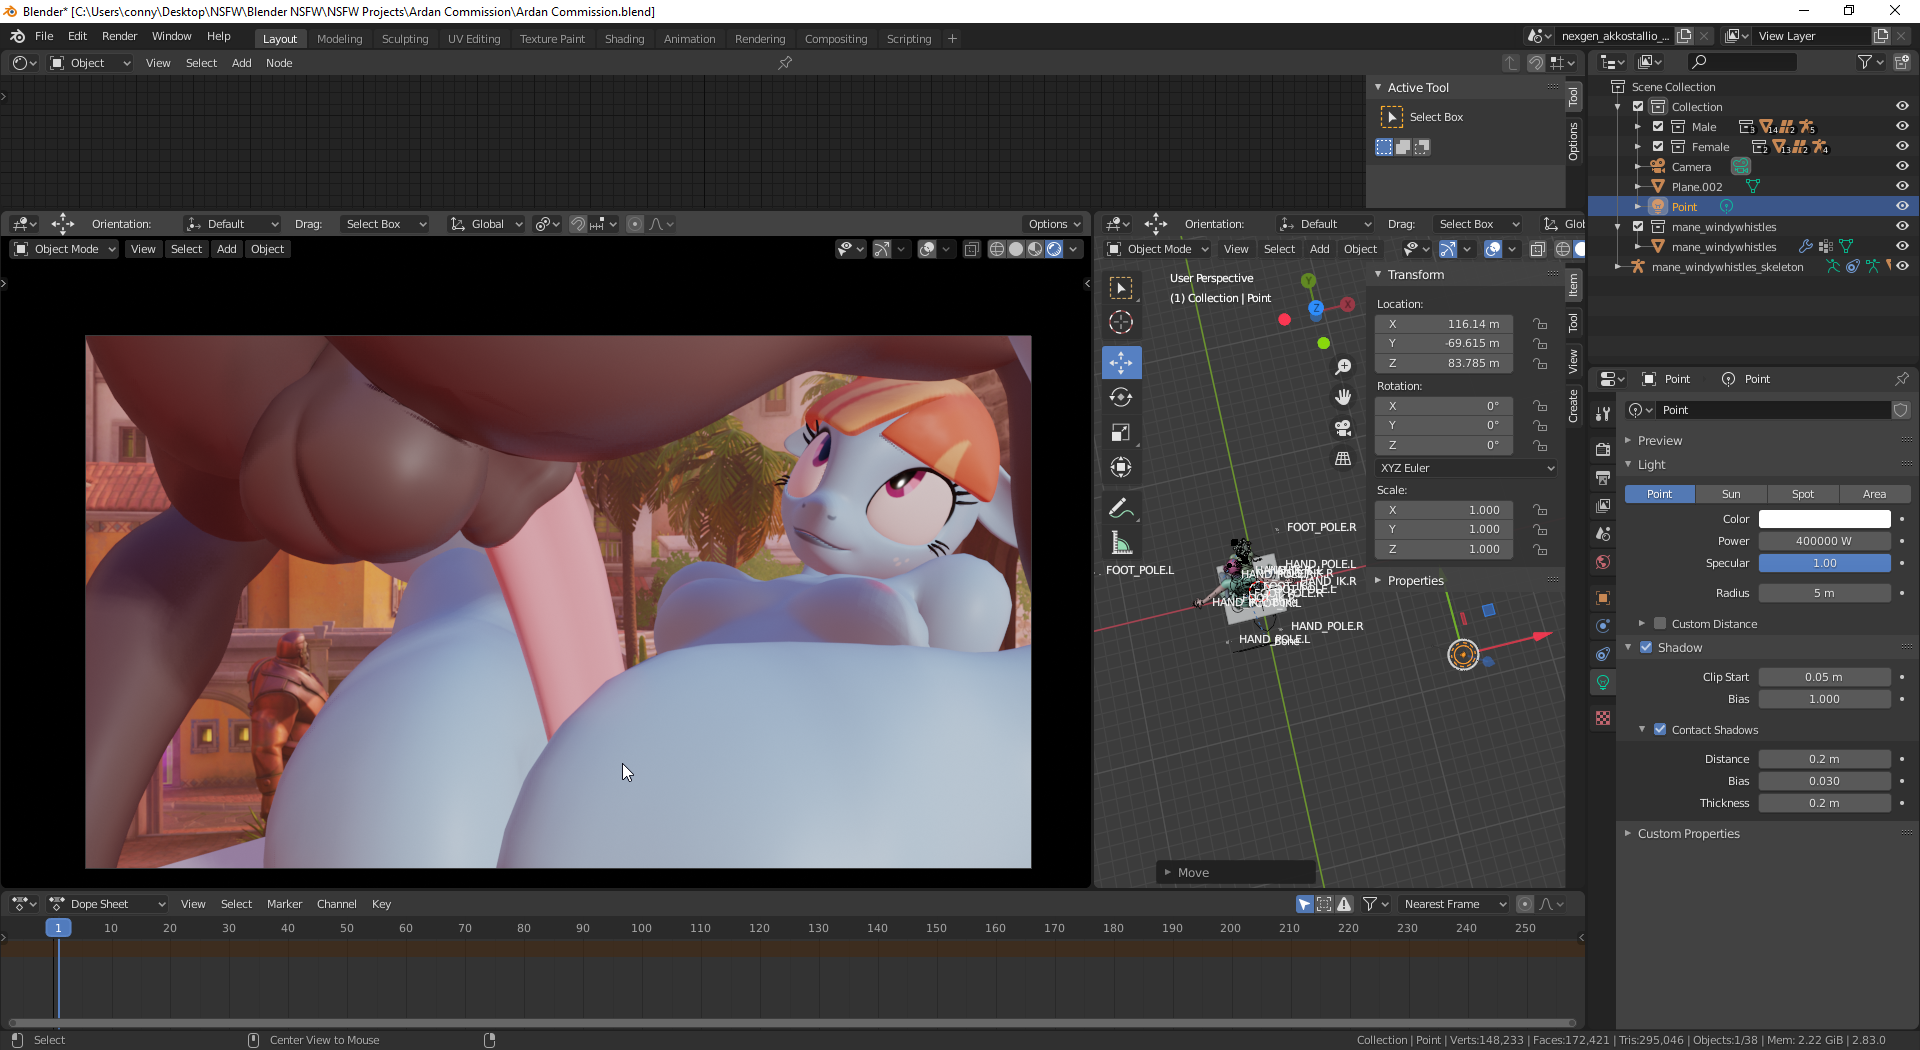Open the Object Data light properties tab

pyautogui.click(x=1603, y=682)
